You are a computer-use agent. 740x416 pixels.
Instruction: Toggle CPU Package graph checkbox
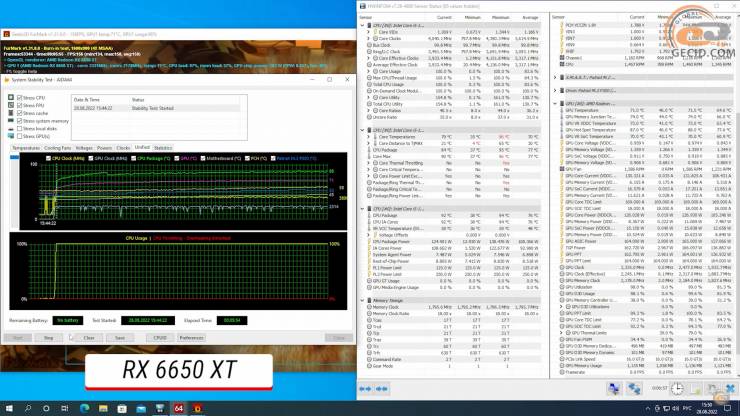134,158
